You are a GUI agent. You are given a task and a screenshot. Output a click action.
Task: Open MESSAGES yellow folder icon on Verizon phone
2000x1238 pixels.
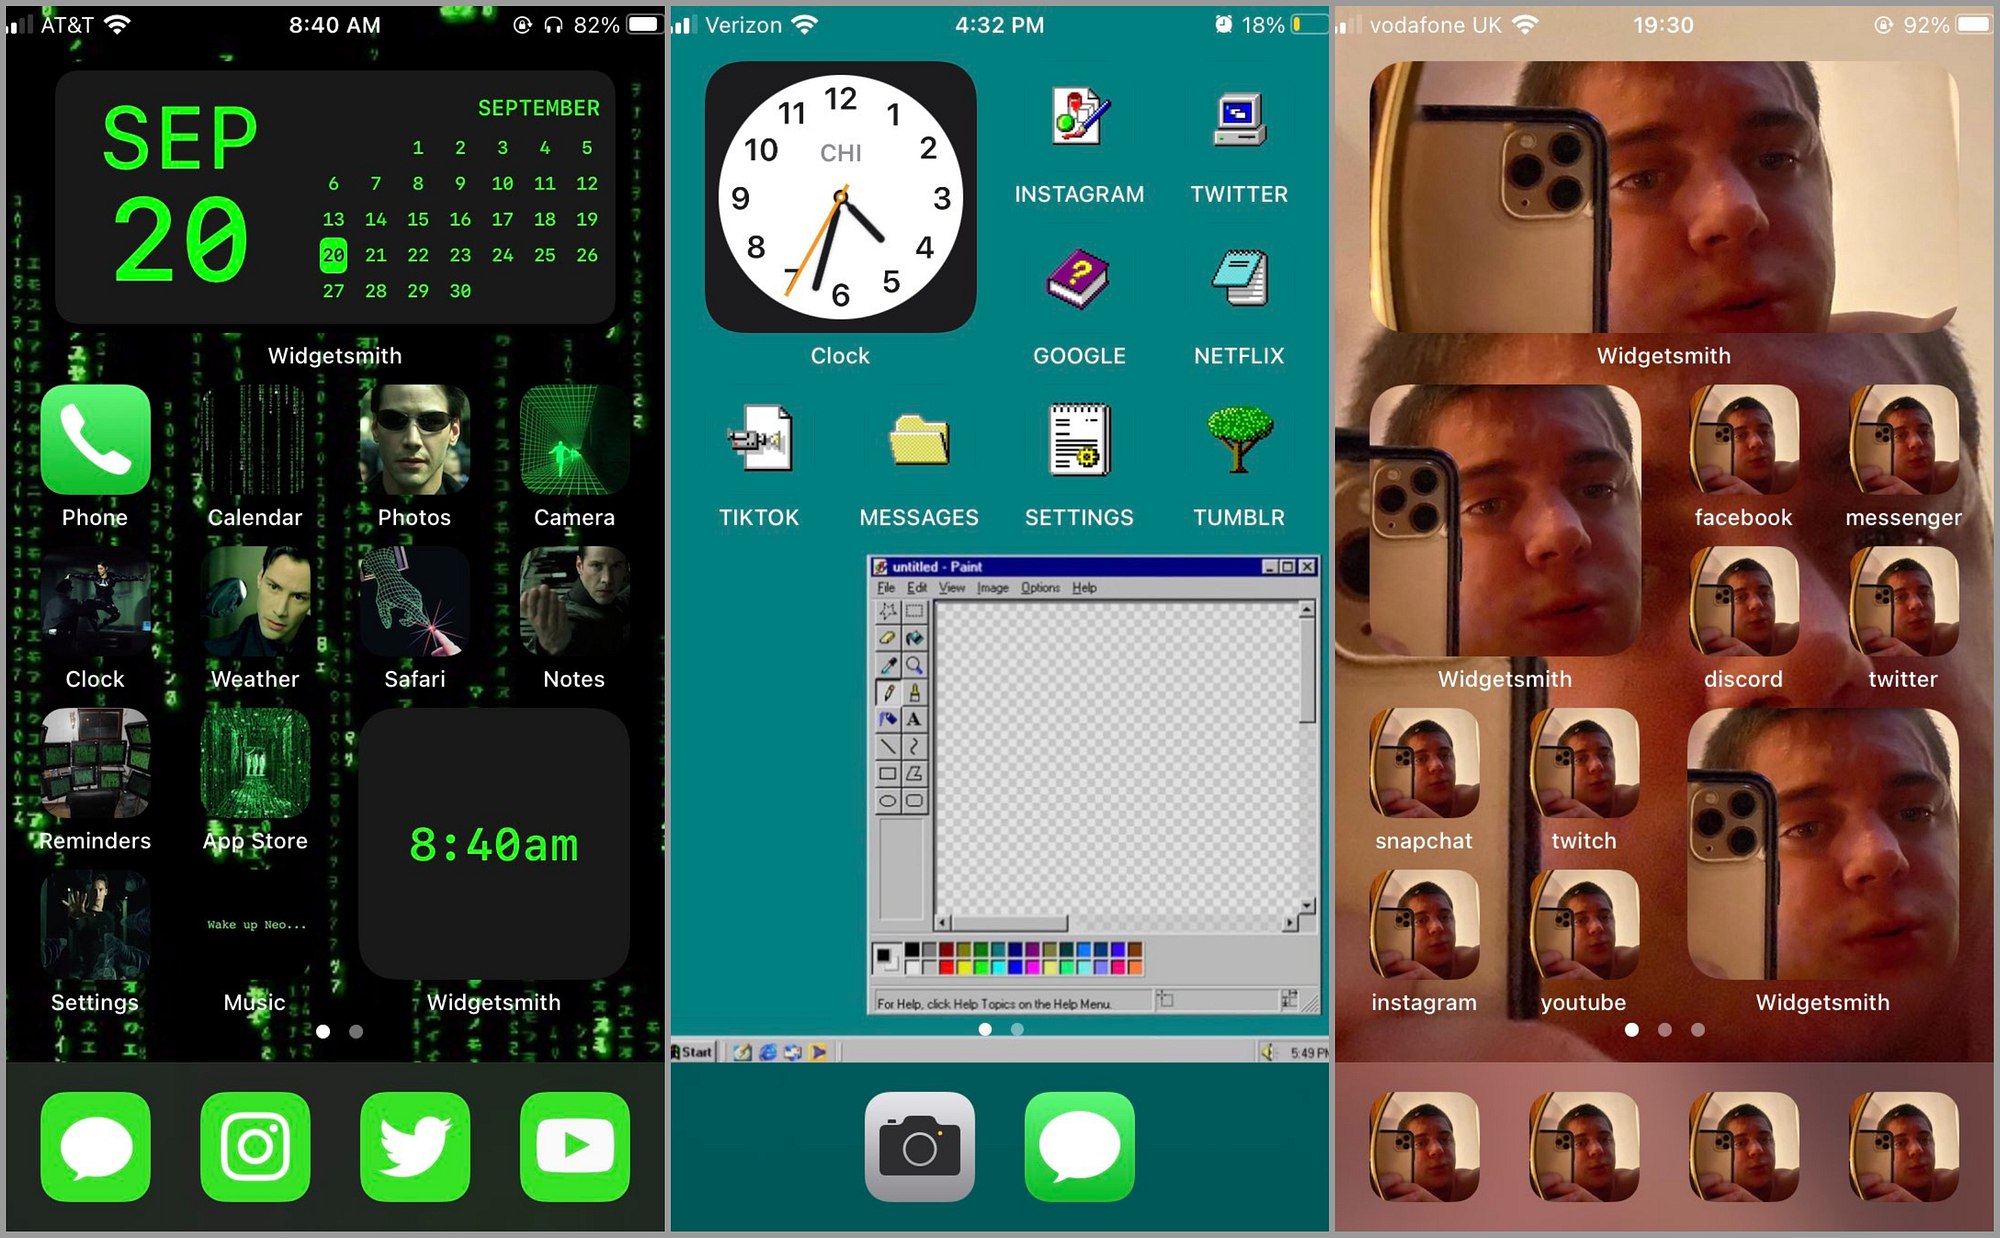pos(919,439)
